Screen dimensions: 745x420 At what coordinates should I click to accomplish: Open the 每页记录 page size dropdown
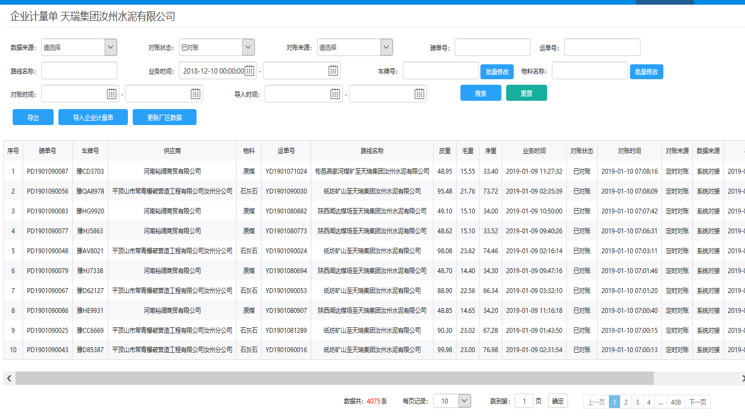[x=464, y=401]
